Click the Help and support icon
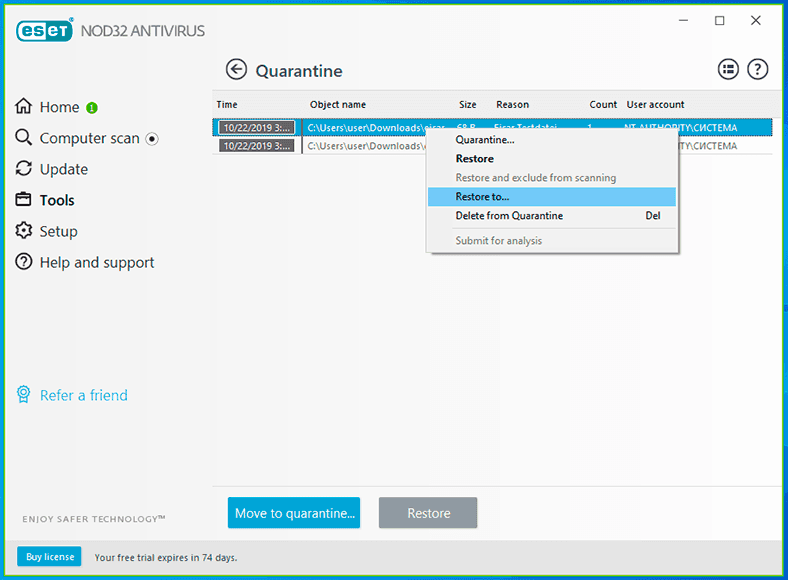The height and width of the screenshot is (580, 788). (x=24, y=262)
